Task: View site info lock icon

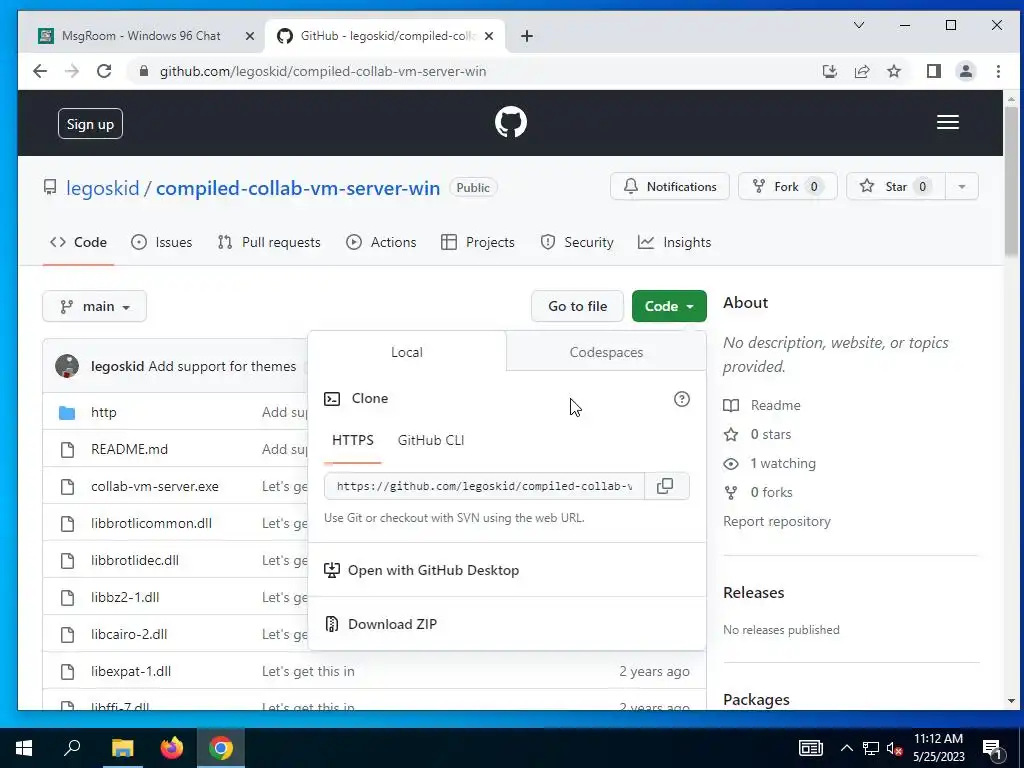Action: (144, 71)
